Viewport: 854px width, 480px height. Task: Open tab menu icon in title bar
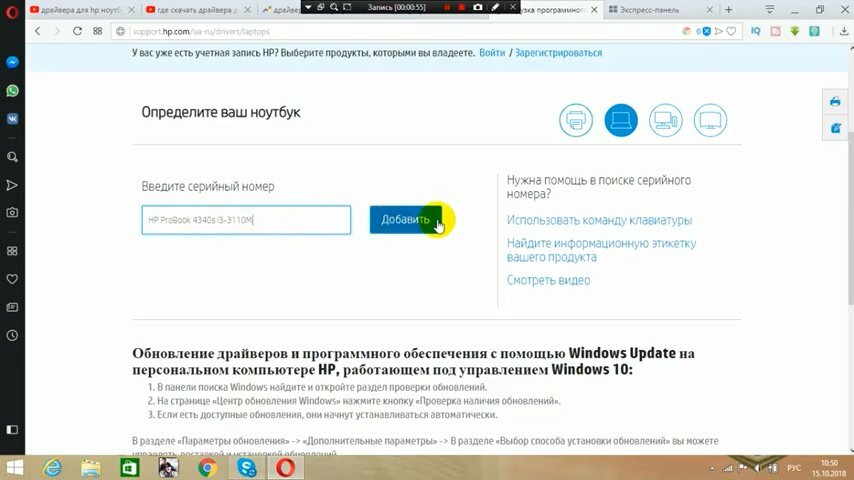click(770, 9)
